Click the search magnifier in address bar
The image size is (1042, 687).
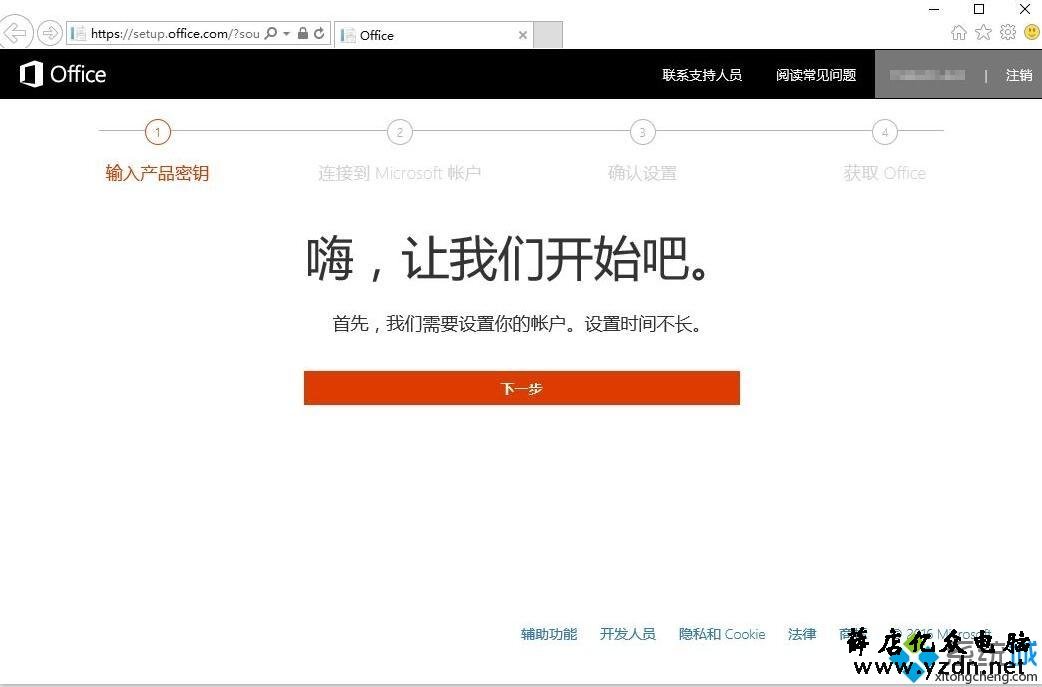[270, 33]
